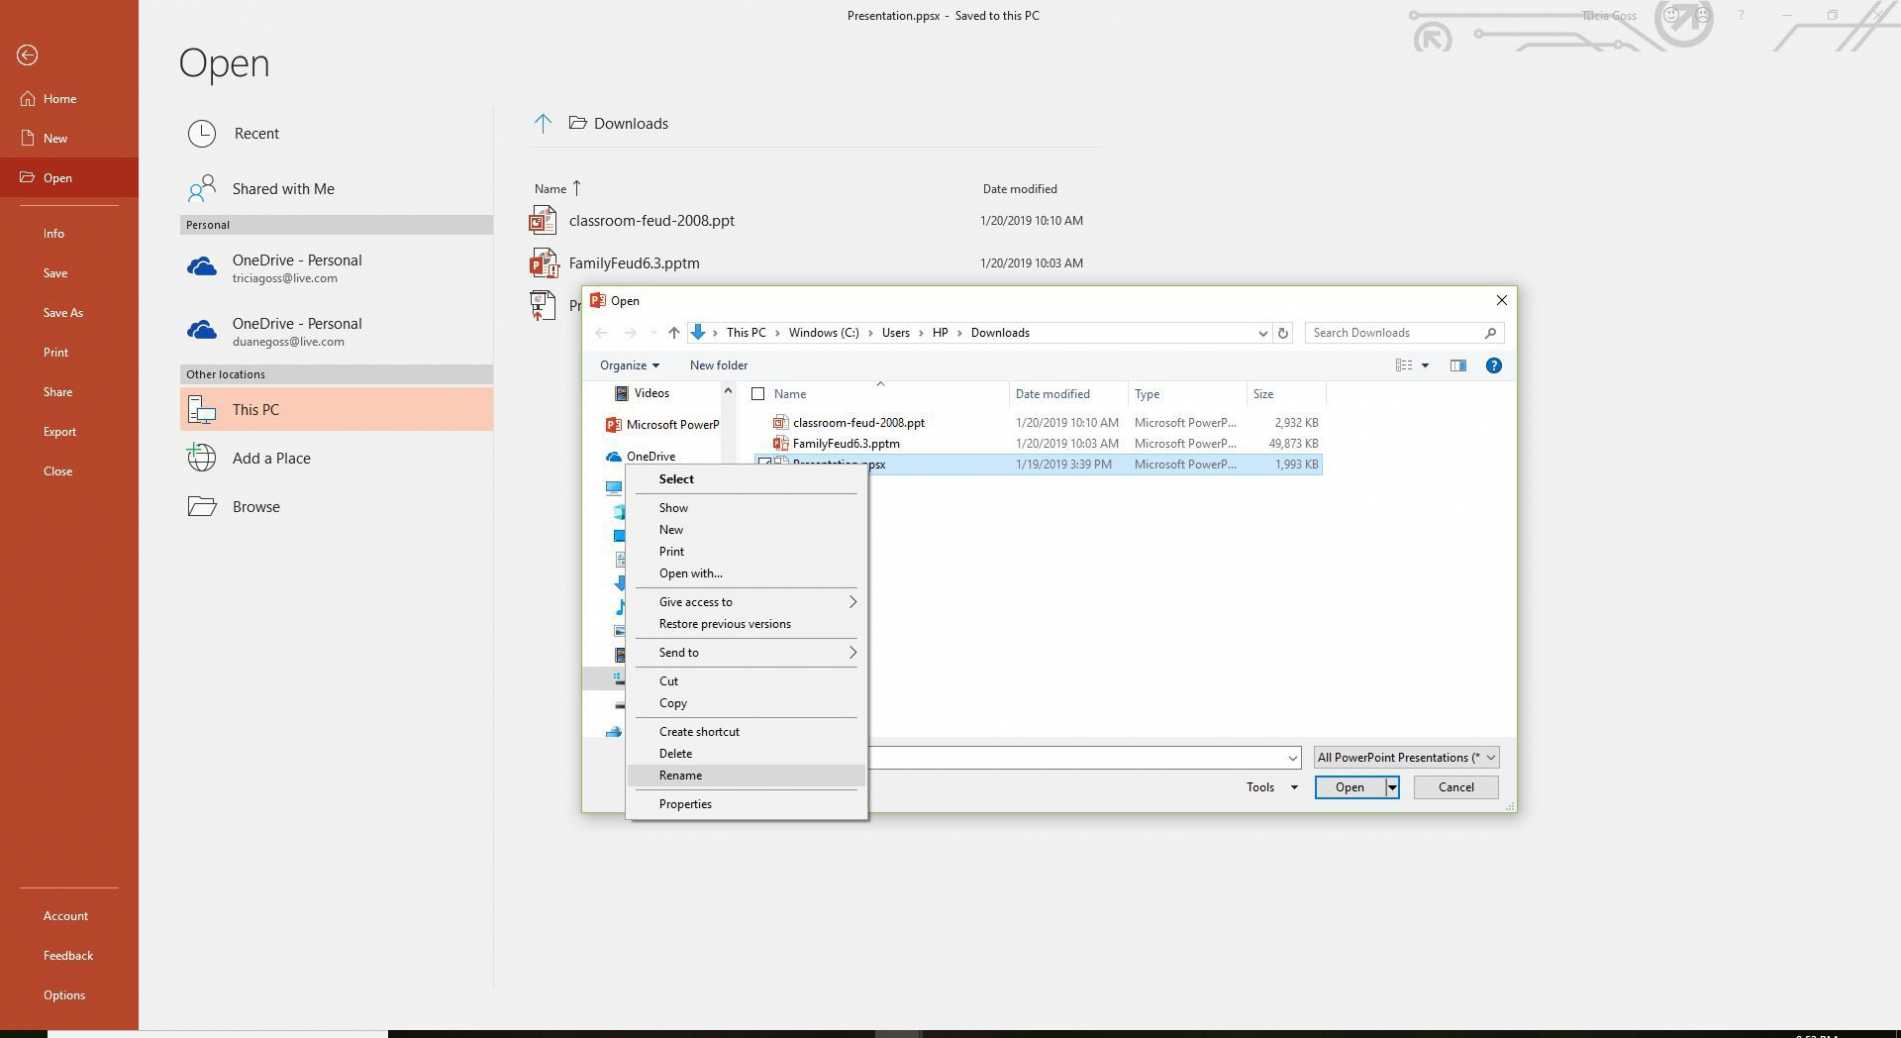Choose OneDrive Personal duanegoss@live.com account

[x=274, y=331]
